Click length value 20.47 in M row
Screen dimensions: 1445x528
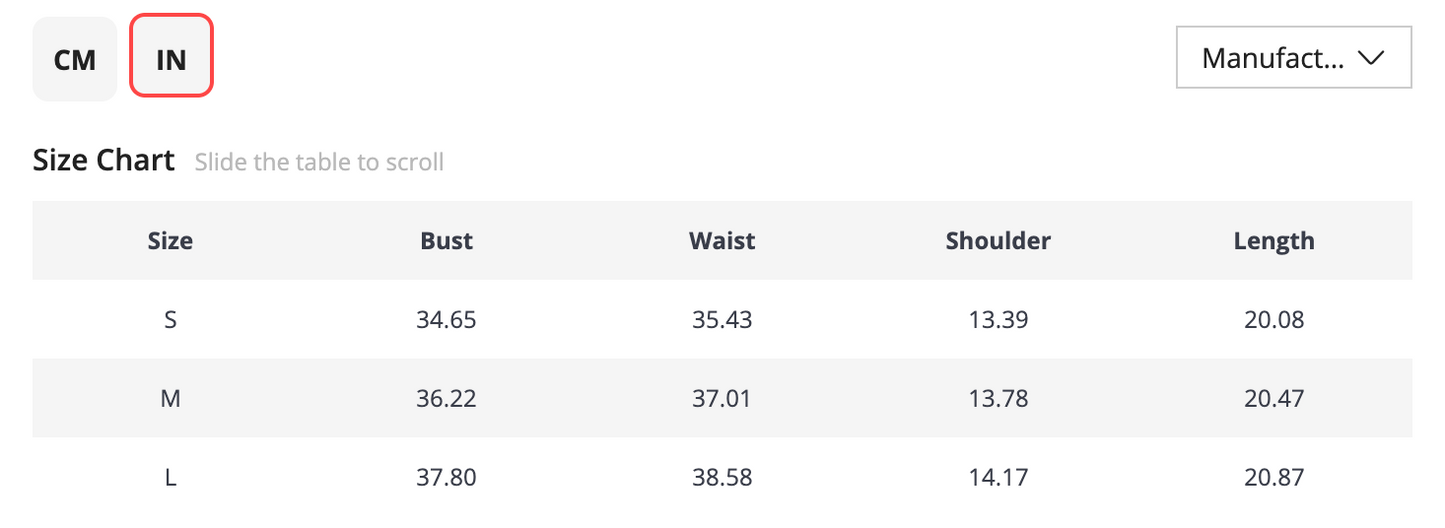pos(1274,399)
